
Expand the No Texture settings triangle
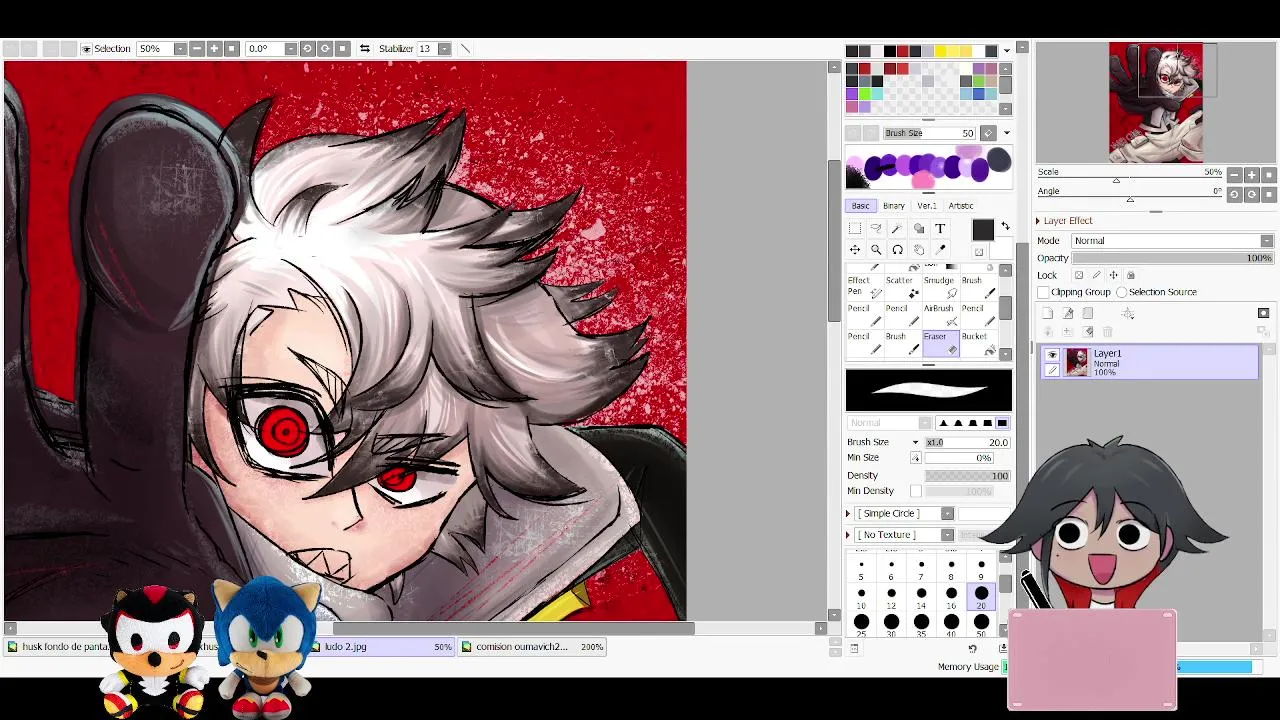pos(848,535)
